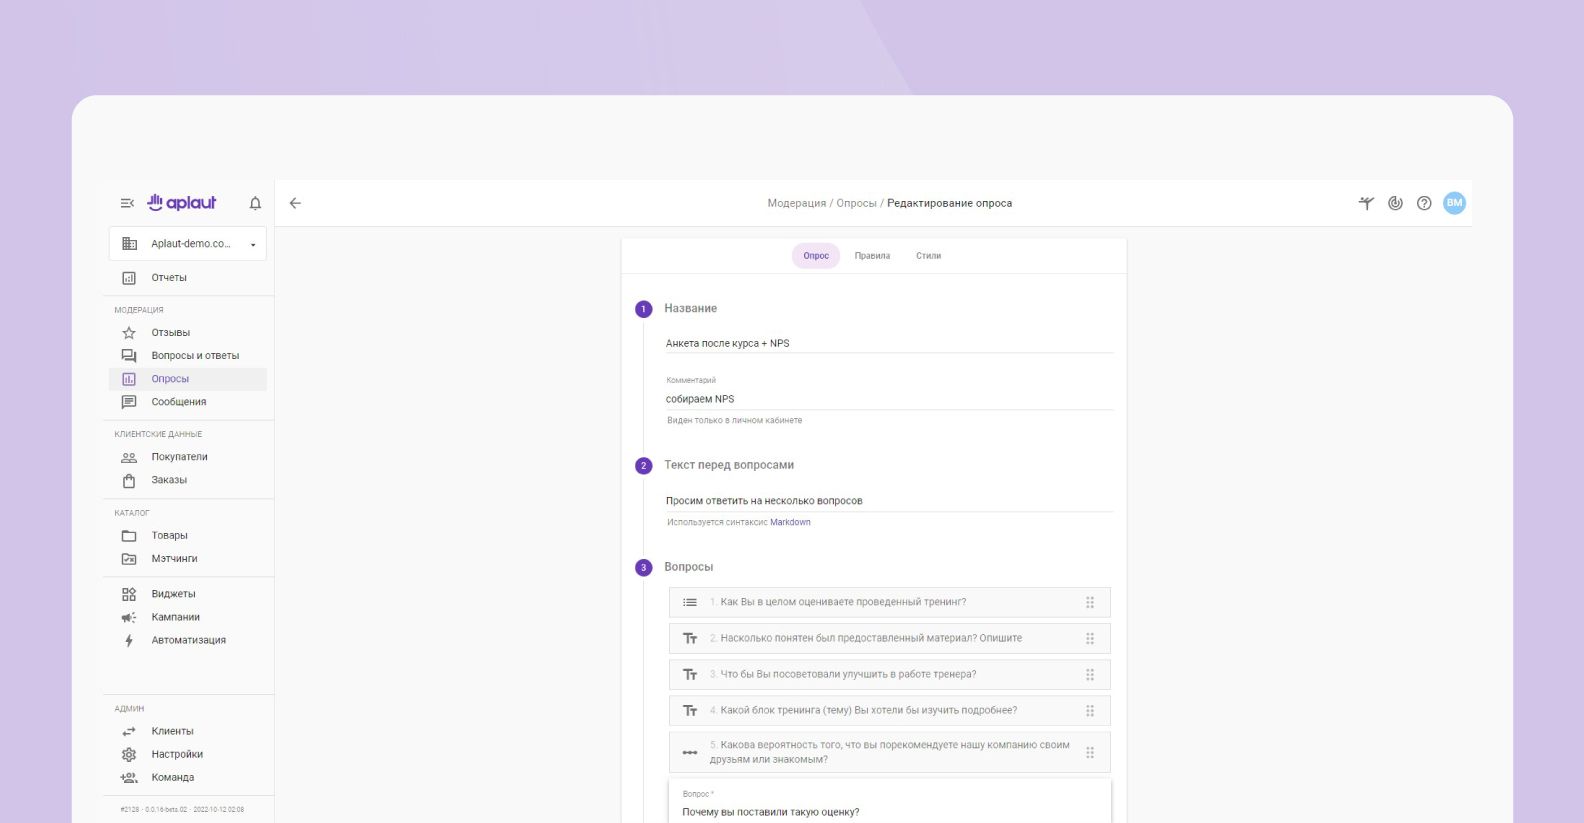Image resolution: width=1584 pixels, height=823 pixels.
Task: Click the Aplaut logo
Action: [x=182, y=203]
